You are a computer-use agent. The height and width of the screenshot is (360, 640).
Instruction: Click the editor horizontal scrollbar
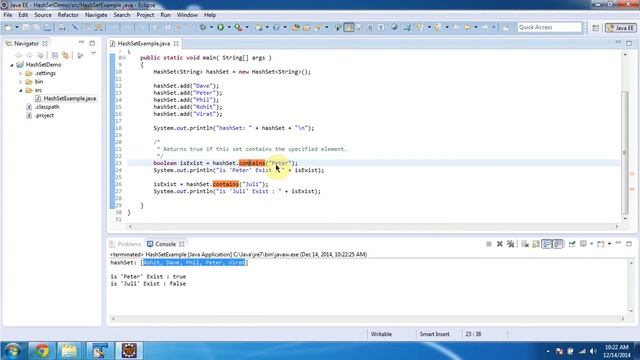coord(373,227)
